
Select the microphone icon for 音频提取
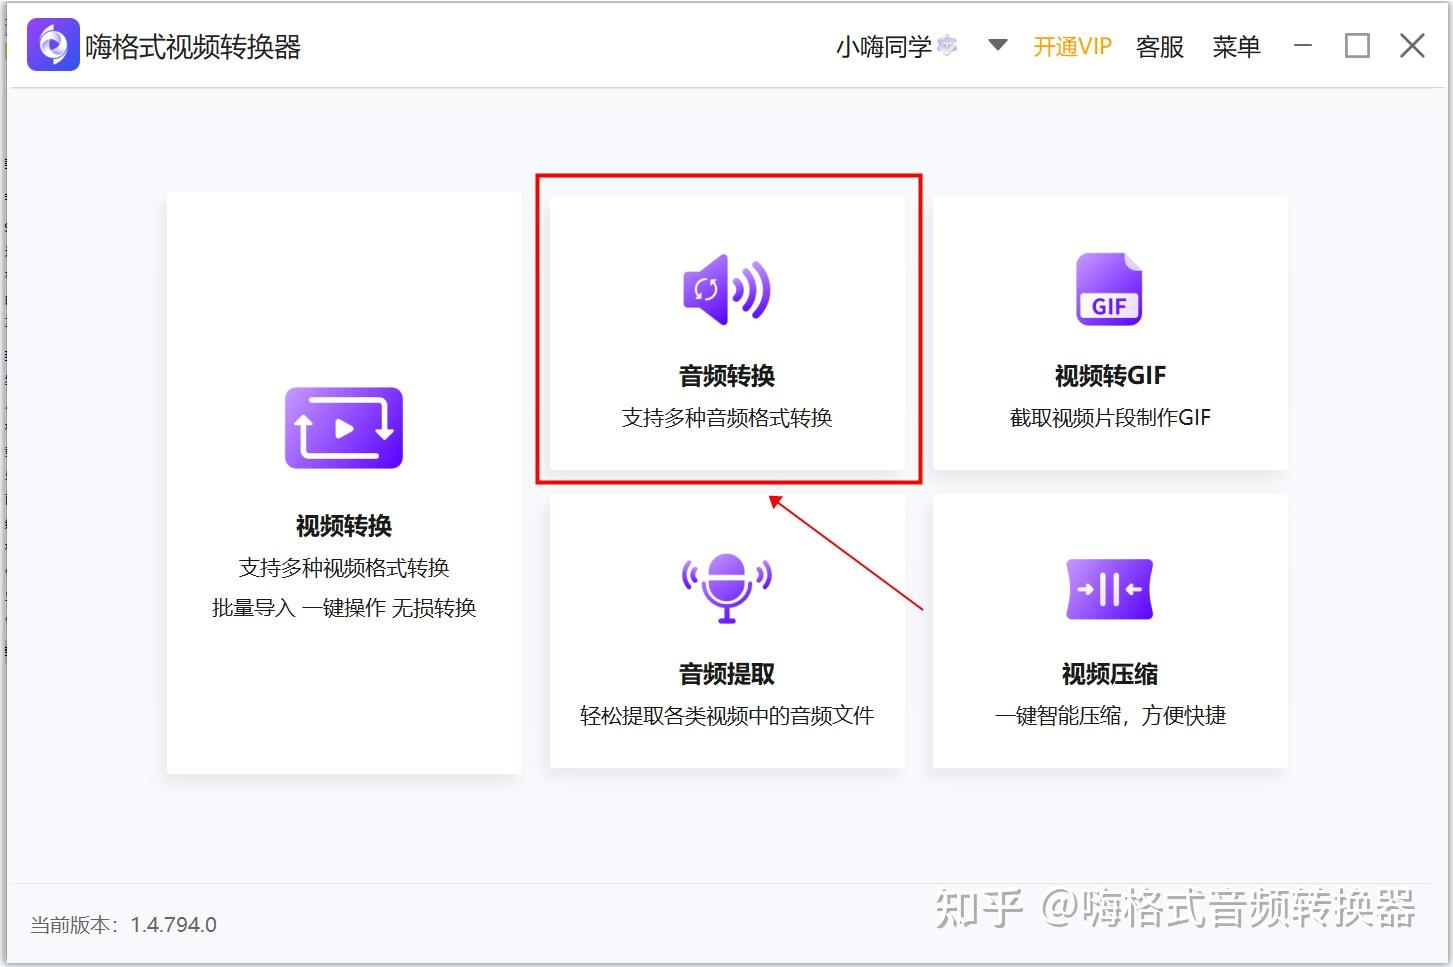pyautogui.click(x=726, y=588)
